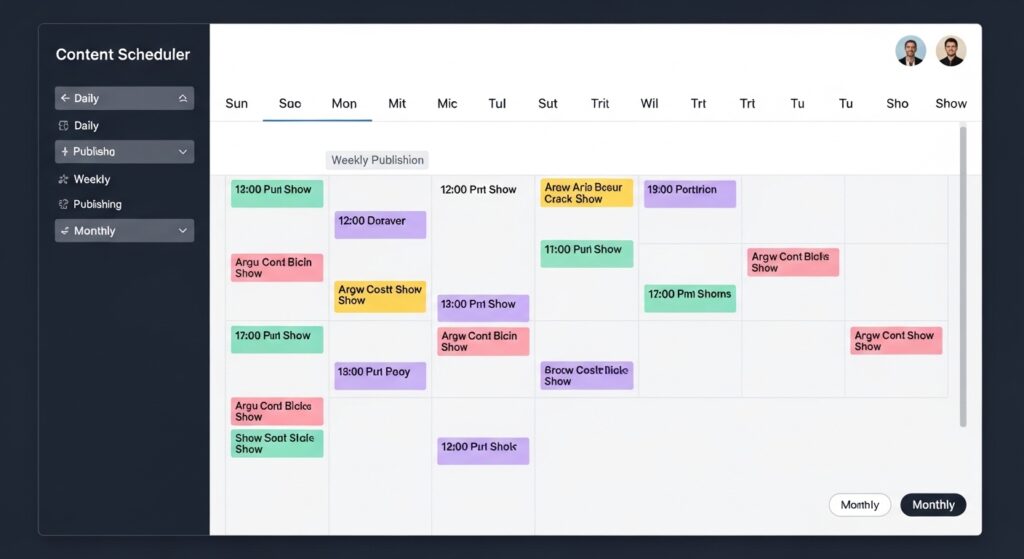Image resolution: width=1024 pixels, height=559 pixels.
Task: Select the Trit day tab
Action: tap(600, 103)
